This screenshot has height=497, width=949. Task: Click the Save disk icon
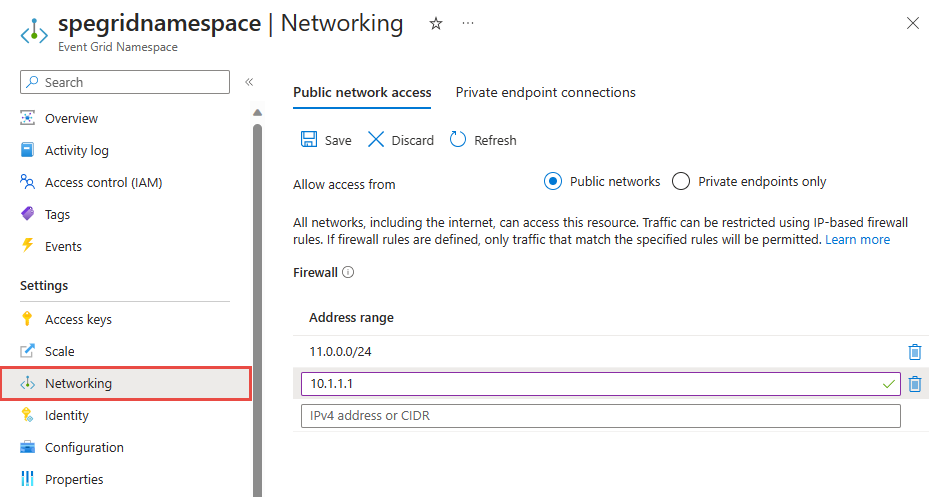(x=309, y=140)
